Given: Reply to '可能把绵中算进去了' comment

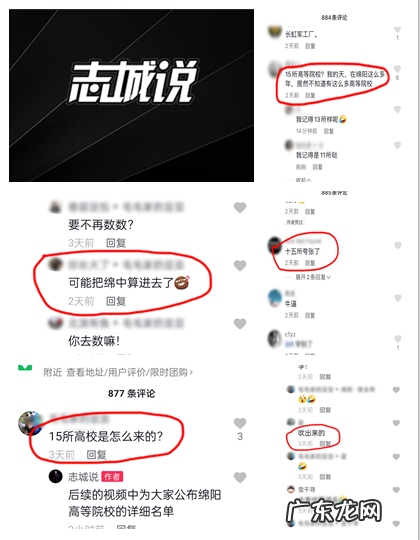Looking at the screenshot, I should click(116, 301).
